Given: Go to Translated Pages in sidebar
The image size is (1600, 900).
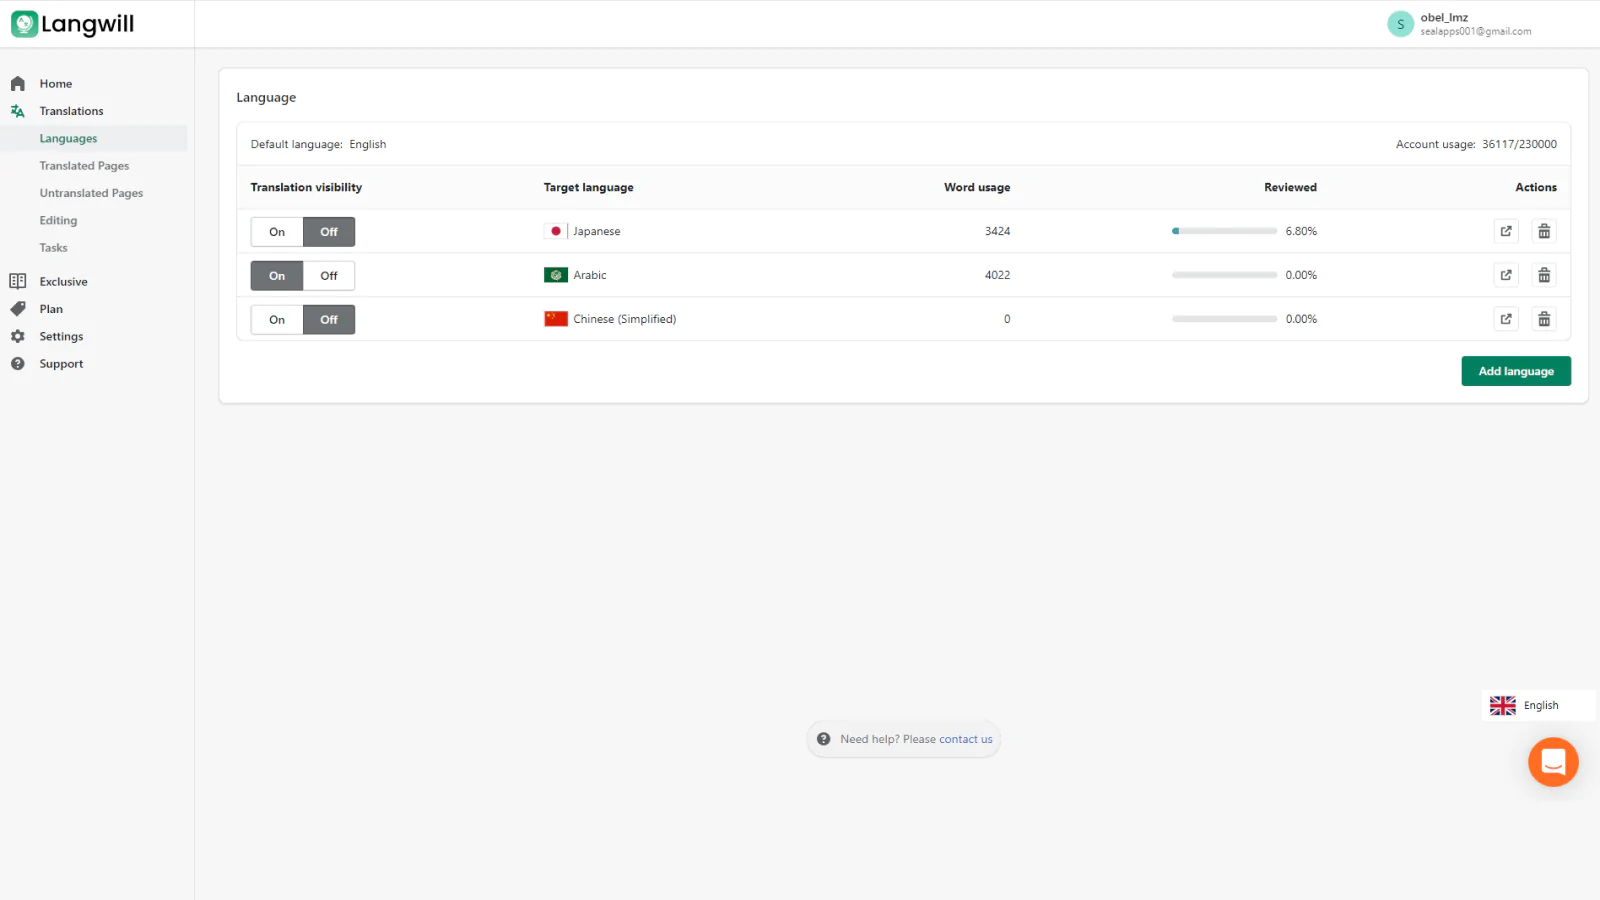Looking at the screenshot, I should (x=84, y=166).
